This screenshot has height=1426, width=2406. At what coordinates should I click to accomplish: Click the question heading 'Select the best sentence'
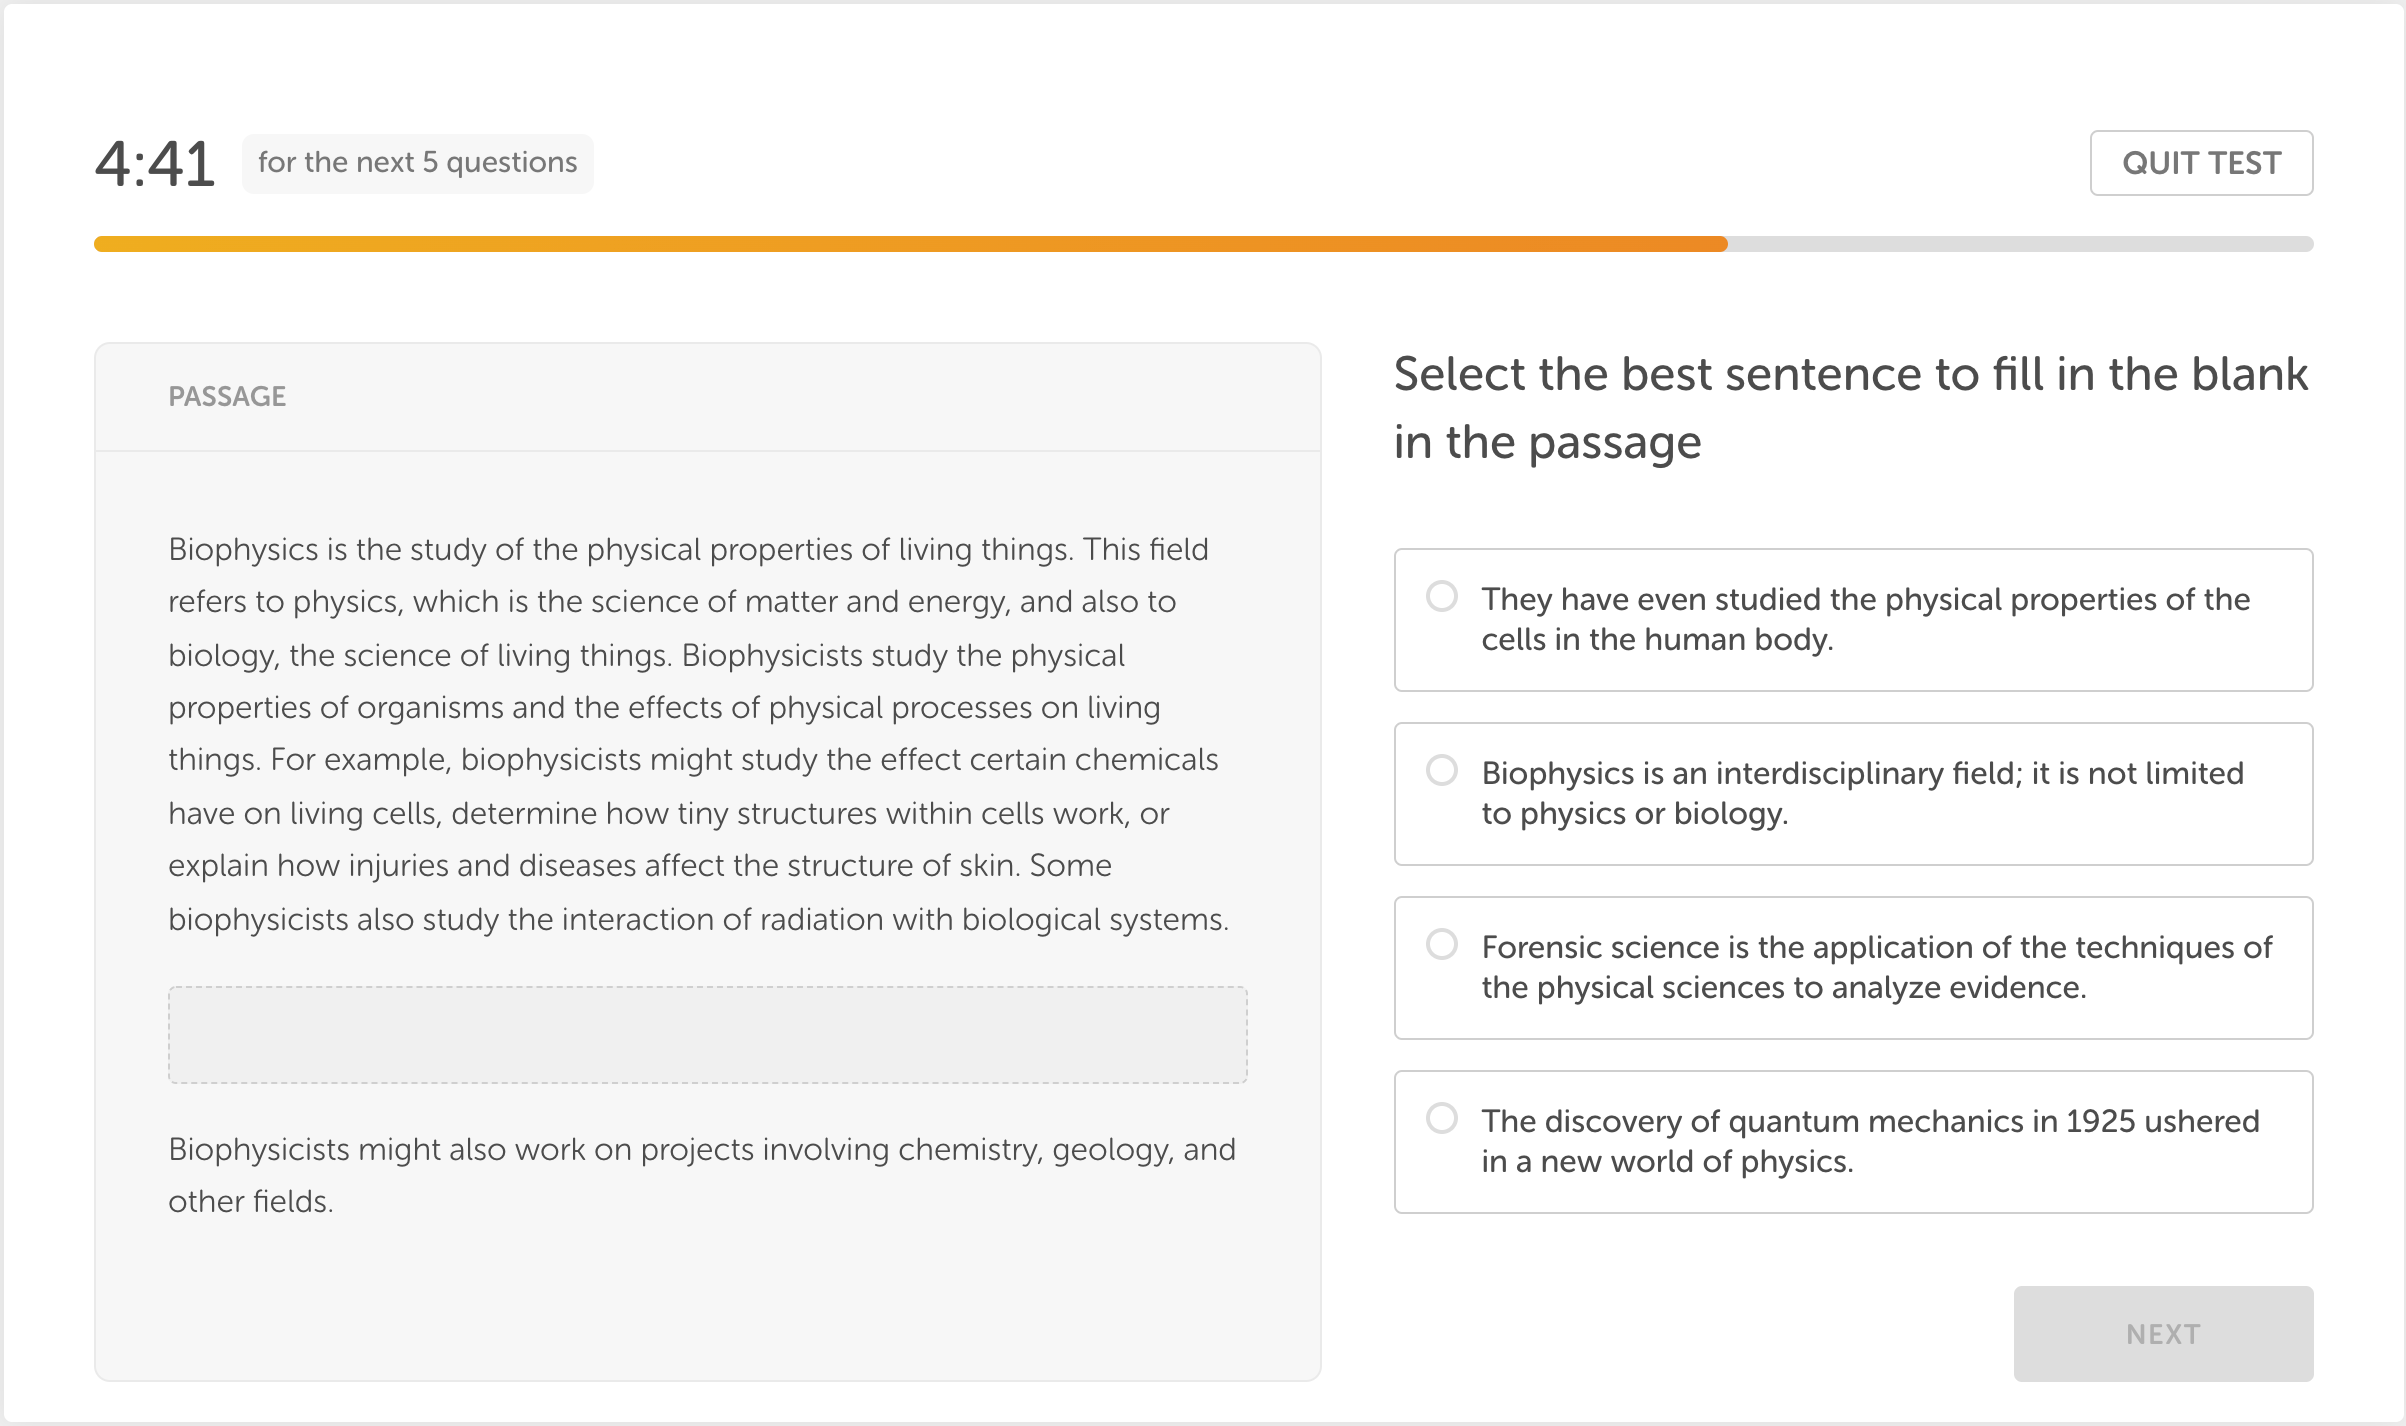pos(1850,408)
